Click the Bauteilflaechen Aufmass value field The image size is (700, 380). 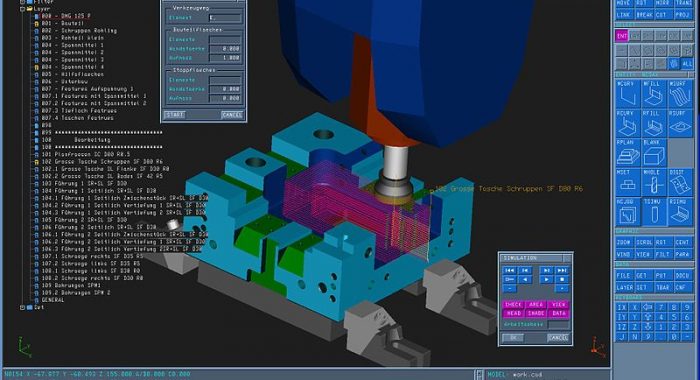click(225, 58)
